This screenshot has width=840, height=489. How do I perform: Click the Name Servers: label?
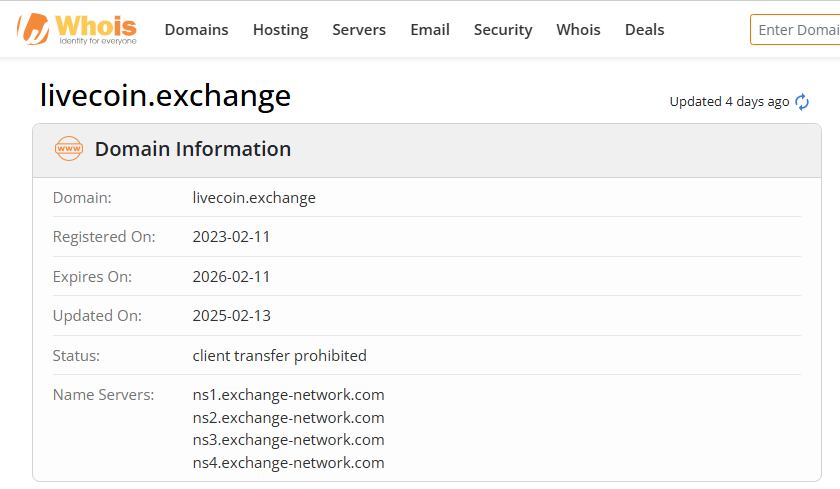[103, 395]
